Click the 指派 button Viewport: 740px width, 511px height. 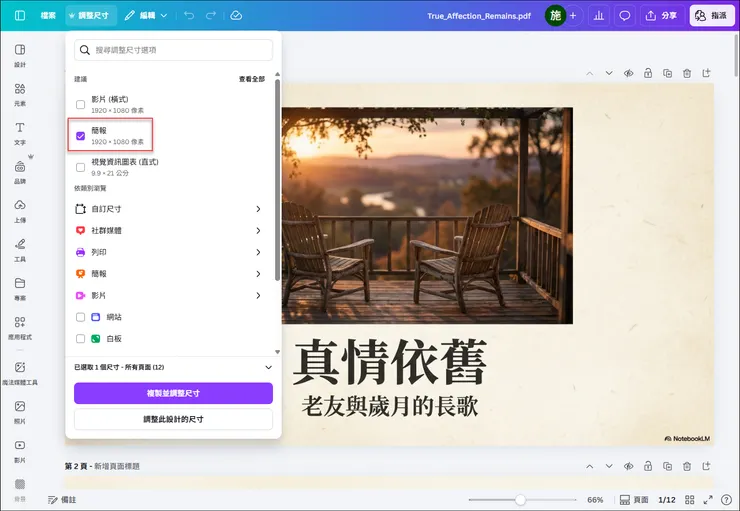tap(712, 16)
